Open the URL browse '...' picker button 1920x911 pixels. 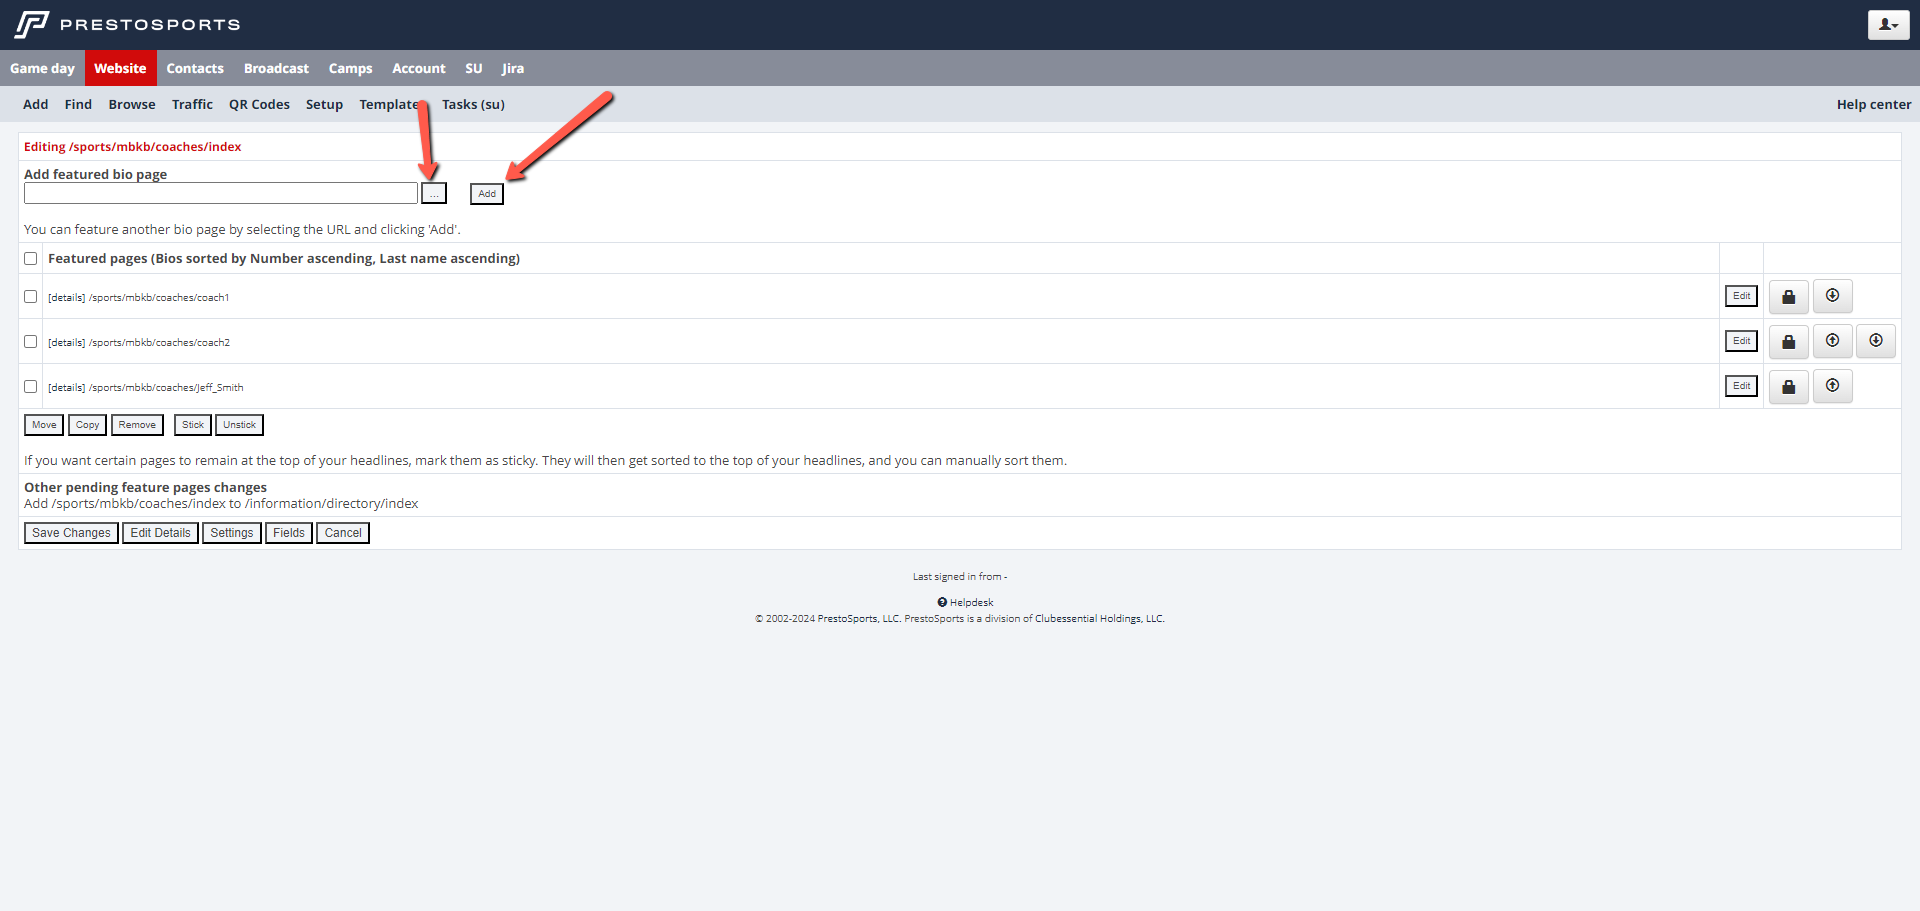click(434, 194)
